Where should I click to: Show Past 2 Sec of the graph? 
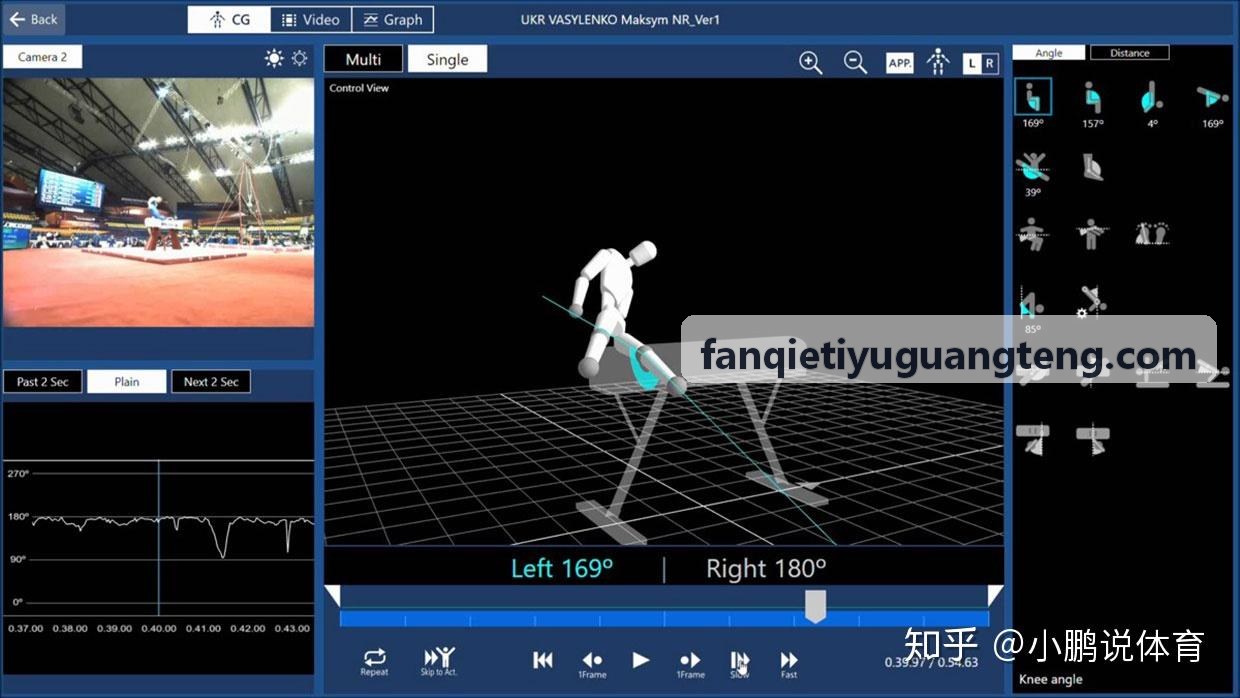click(x=43, y=382)
